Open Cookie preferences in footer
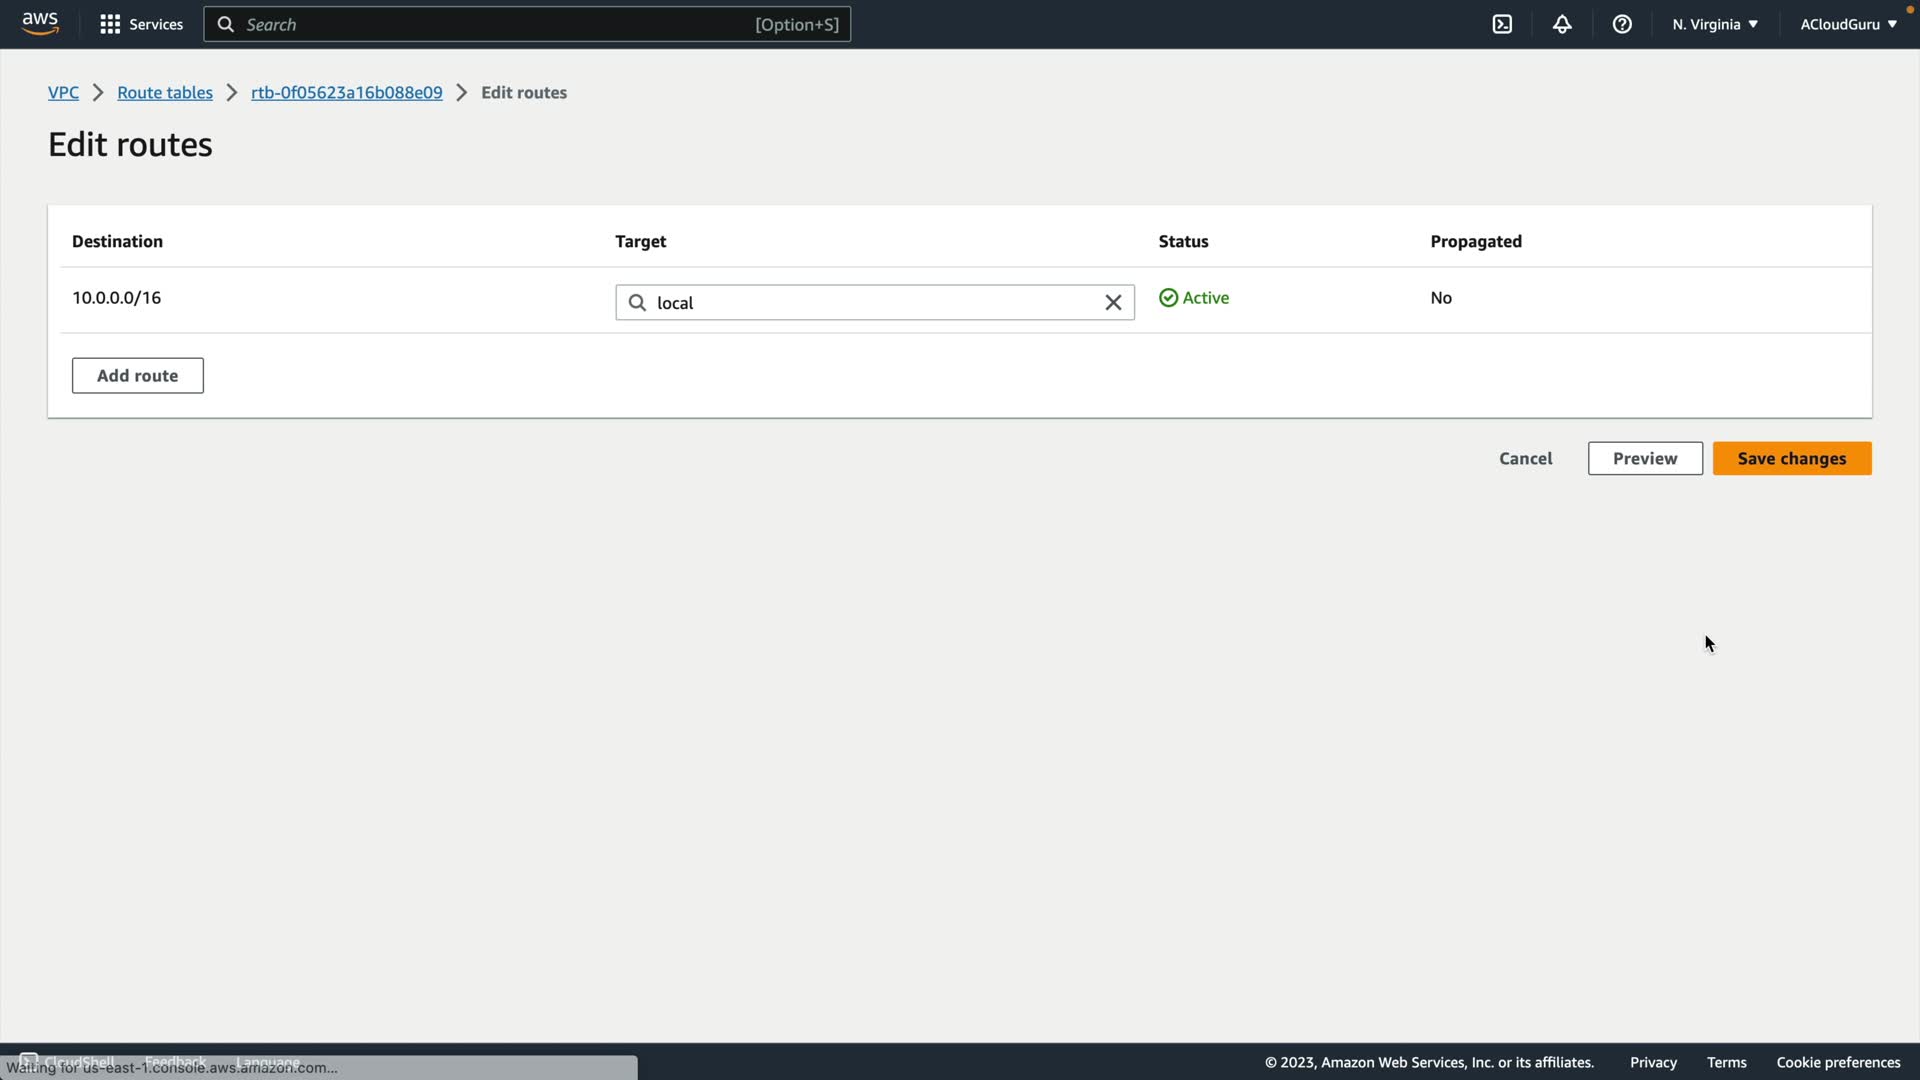Image resolution: width=1920 pixels, height=1080 pixels. pyautogui.click(x=1838, y=1062)
